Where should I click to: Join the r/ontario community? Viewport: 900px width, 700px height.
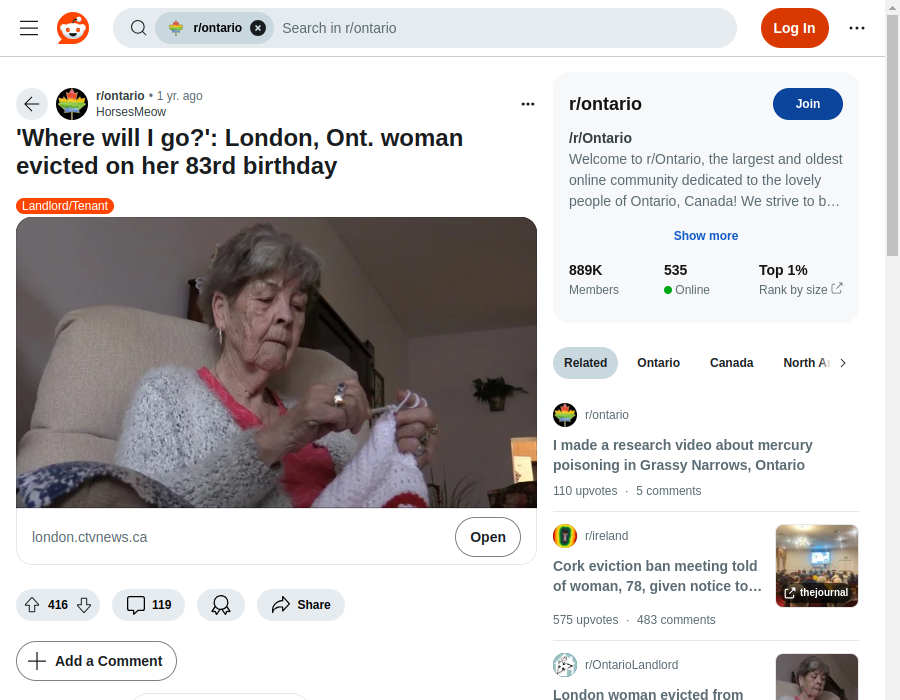point(808,104)
